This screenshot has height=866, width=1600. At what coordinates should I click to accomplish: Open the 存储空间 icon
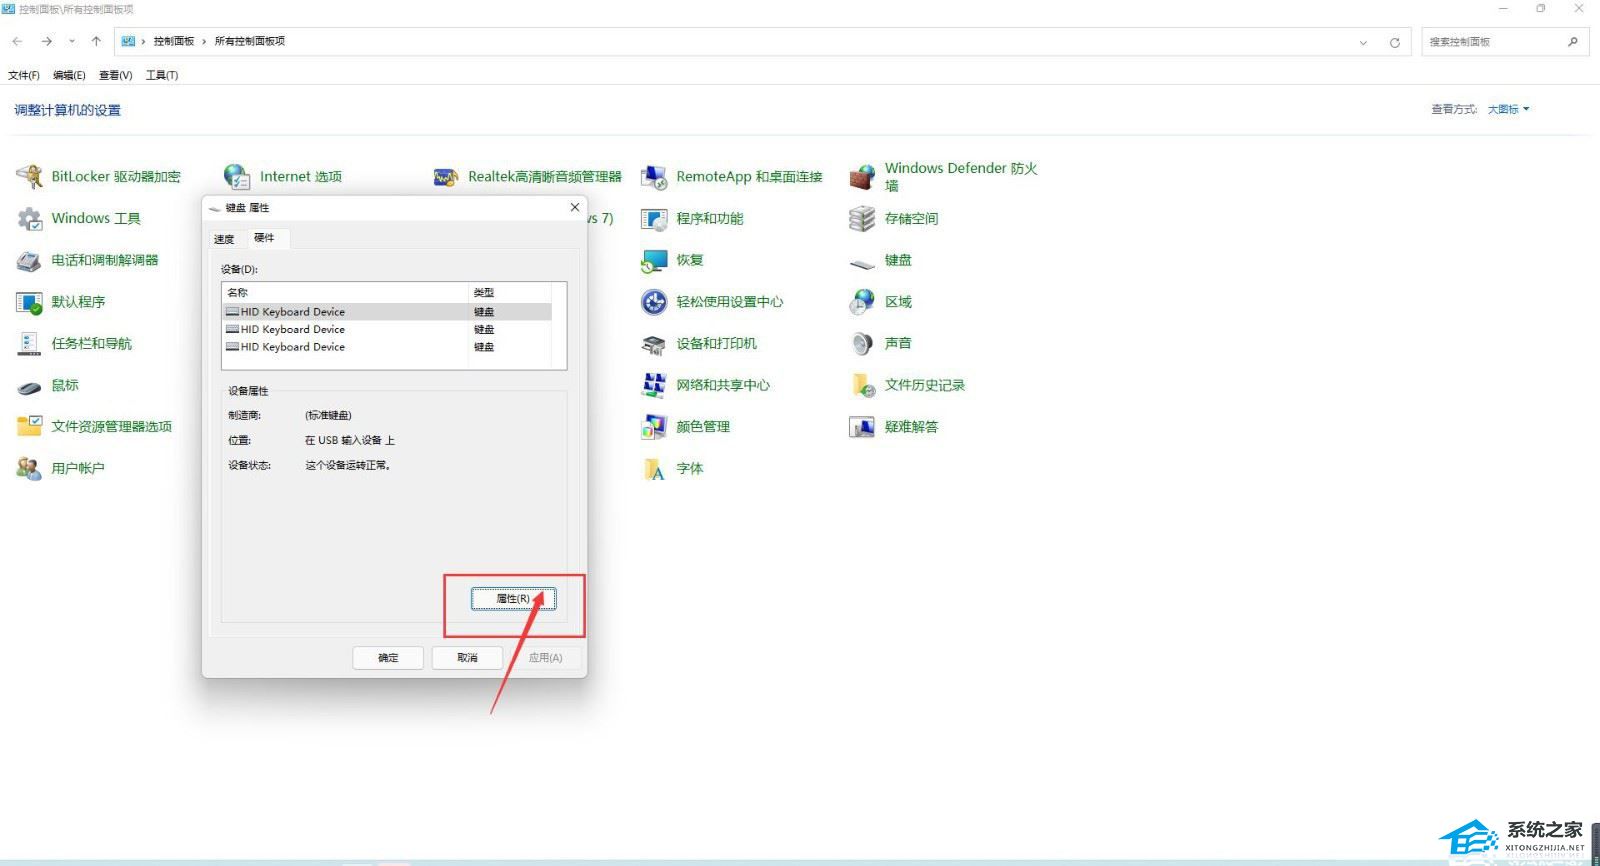(x=862, y=219)
